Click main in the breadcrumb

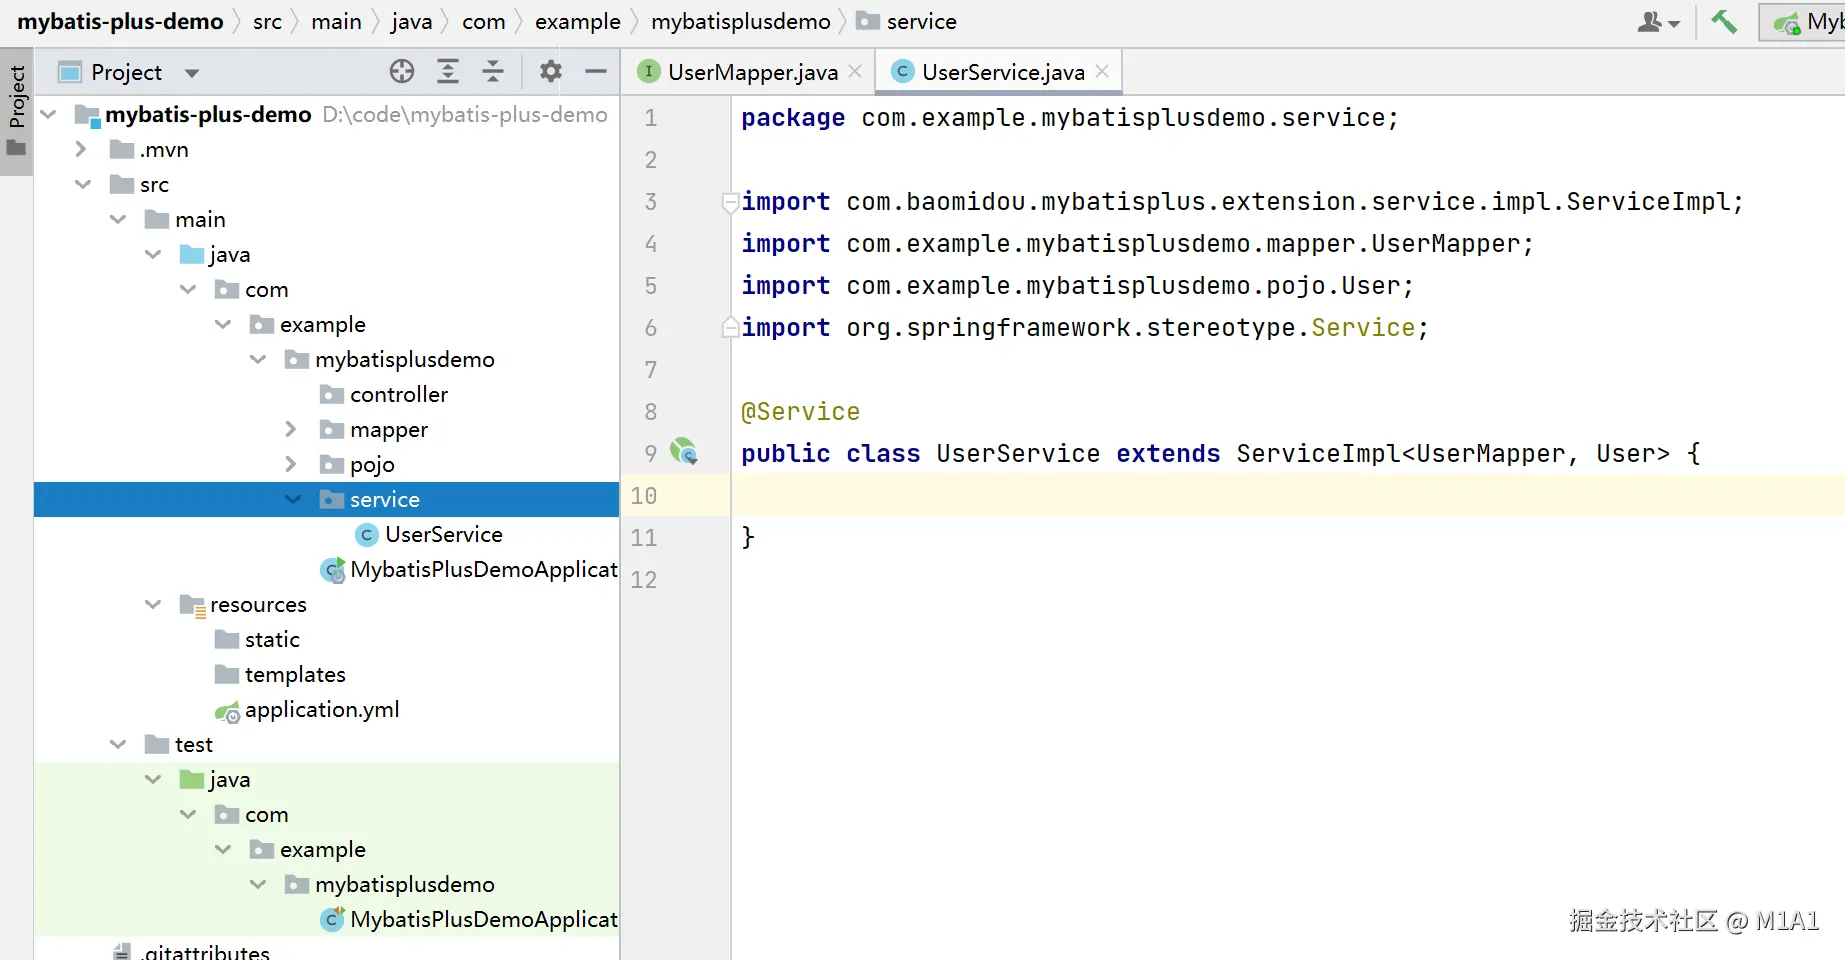click(336, 21)
